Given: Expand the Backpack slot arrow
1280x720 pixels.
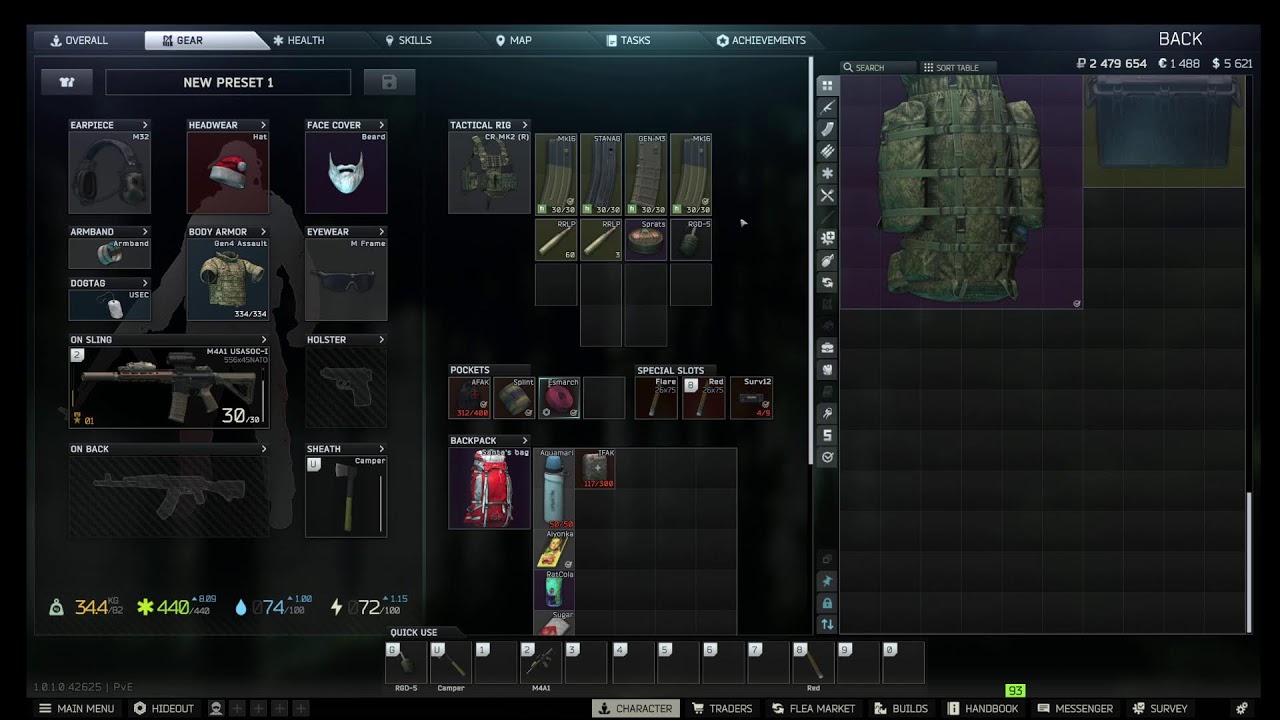Looking at the screenshot, I should 525,440.
